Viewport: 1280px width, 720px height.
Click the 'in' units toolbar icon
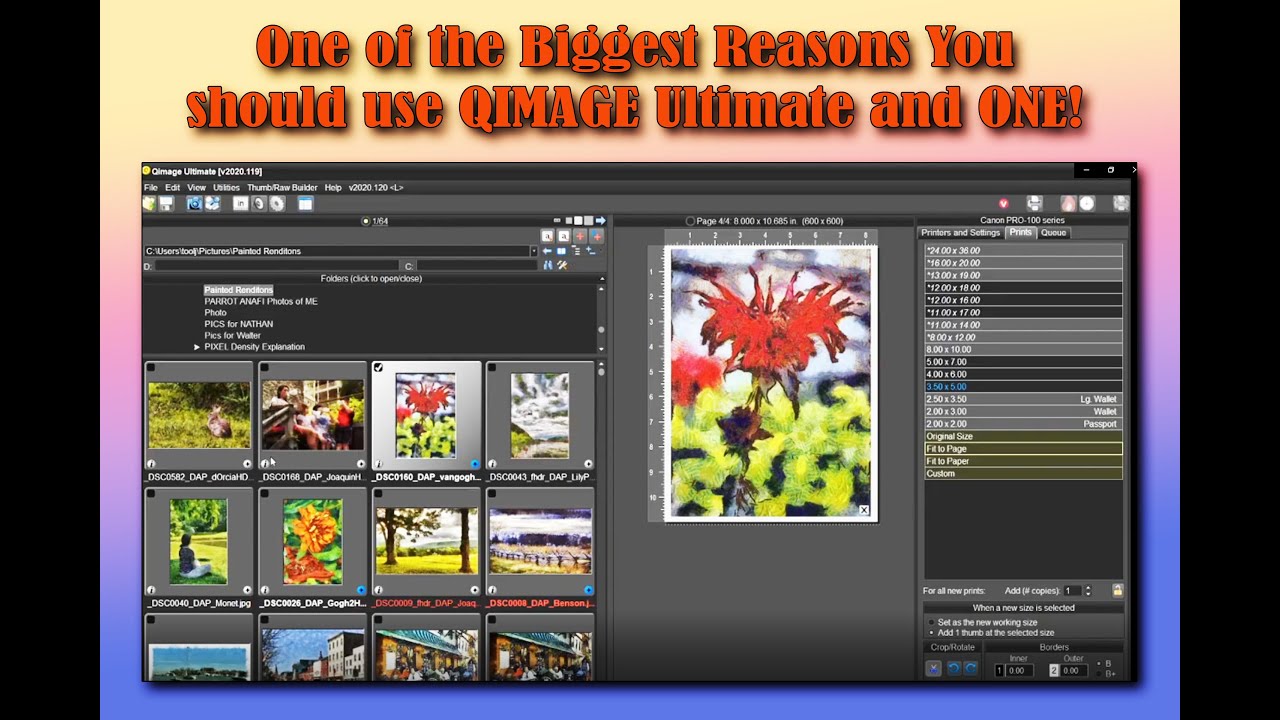(x=241, y=203)
